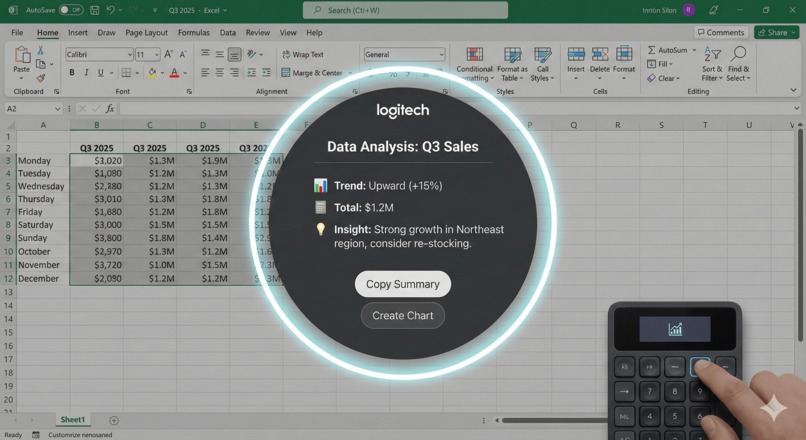Click the Undo arrow icon

(111, 10)
